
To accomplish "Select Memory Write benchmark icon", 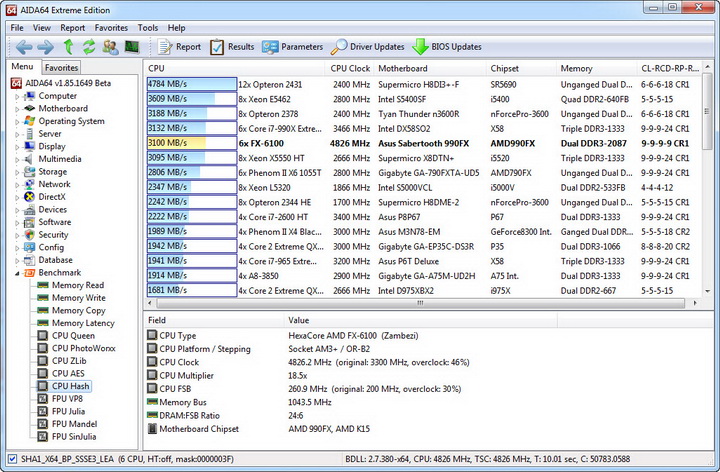I will coord(43,298).
